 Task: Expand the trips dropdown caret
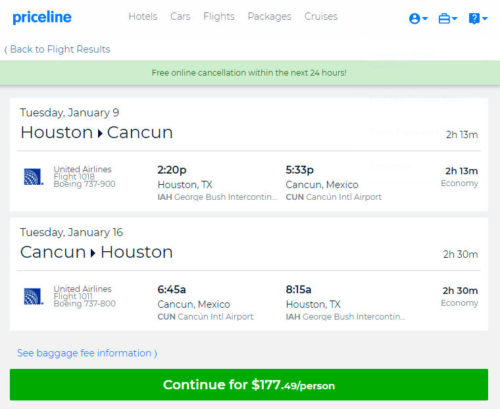454,19
